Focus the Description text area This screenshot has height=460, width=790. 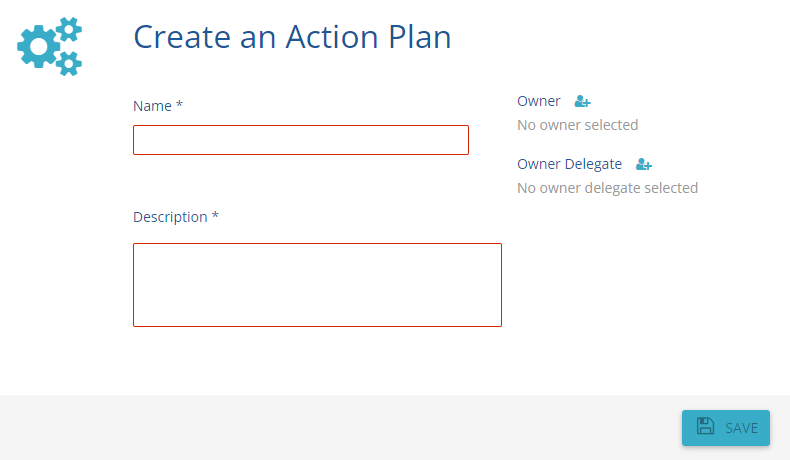coord(317,284)
